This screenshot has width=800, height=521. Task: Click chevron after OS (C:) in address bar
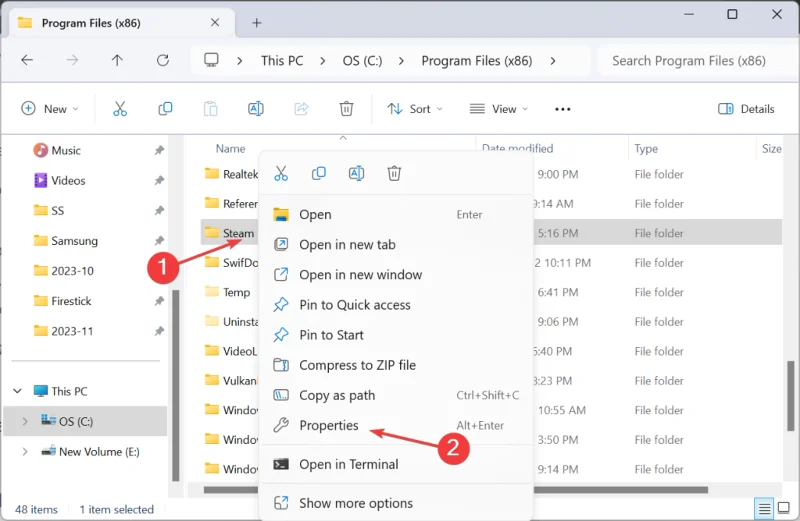[x=401, y=61]
